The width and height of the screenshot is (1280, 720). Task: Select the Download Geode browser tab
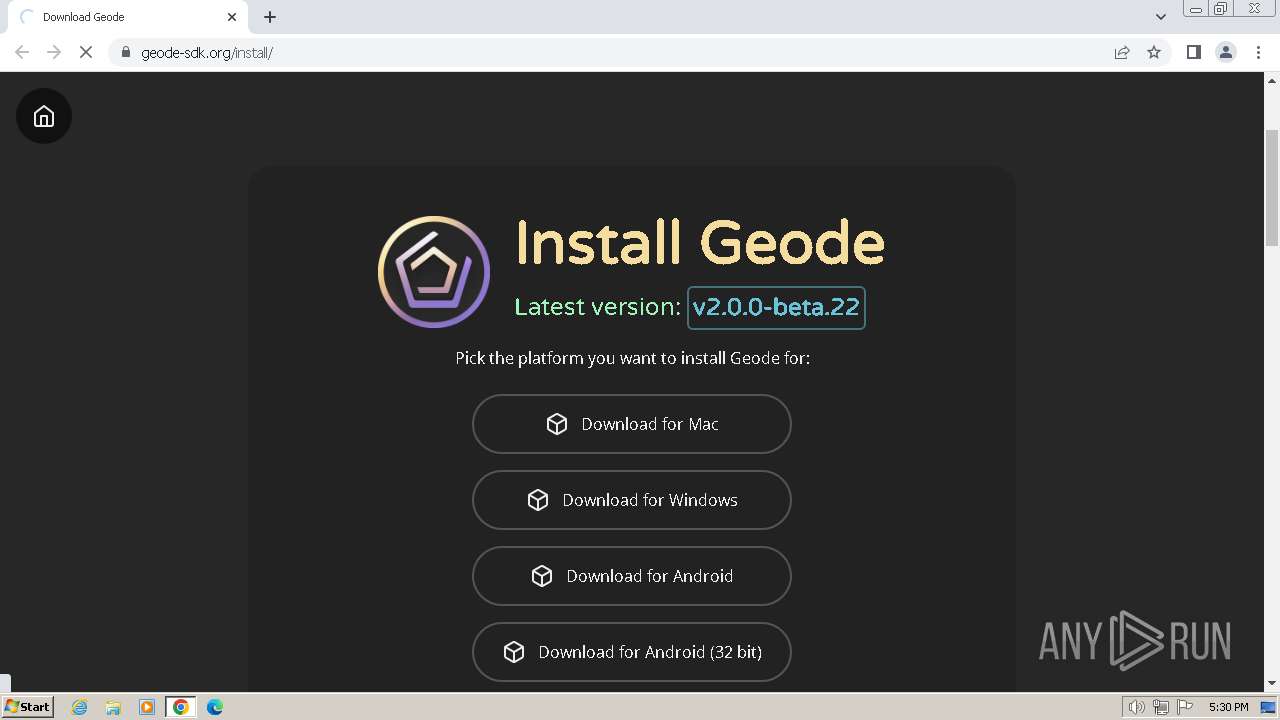[x=128, y=17]
